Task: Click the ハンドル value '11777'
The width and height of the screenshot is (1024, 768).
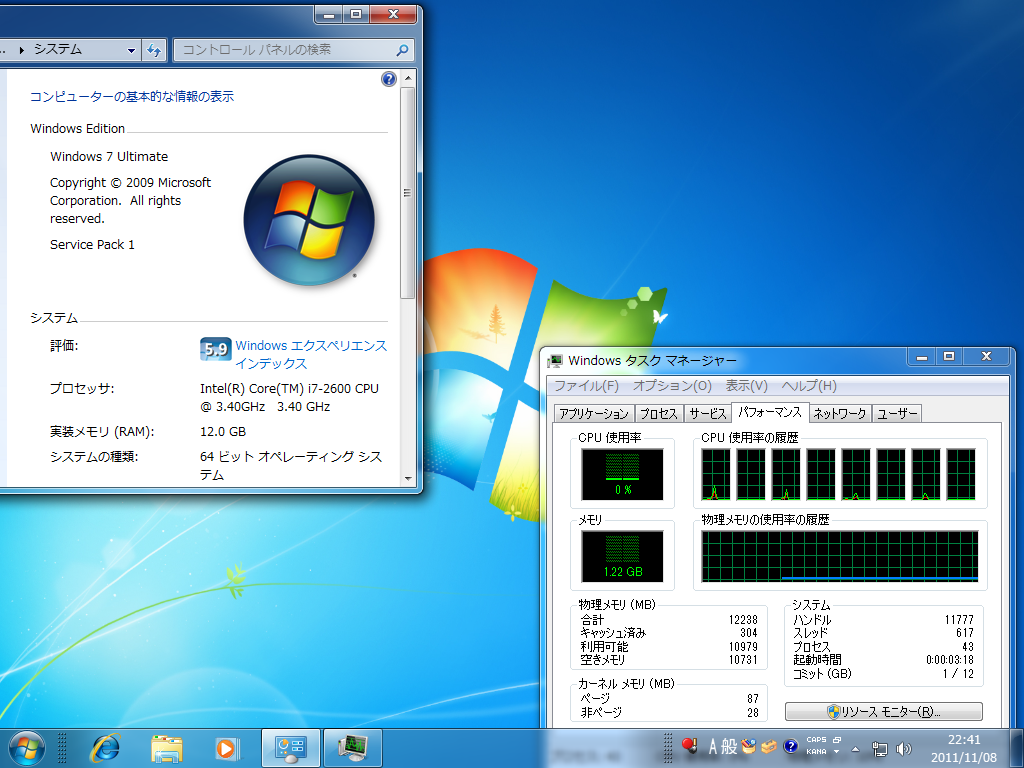Action: pyautogui.click(x=959, y=620)
